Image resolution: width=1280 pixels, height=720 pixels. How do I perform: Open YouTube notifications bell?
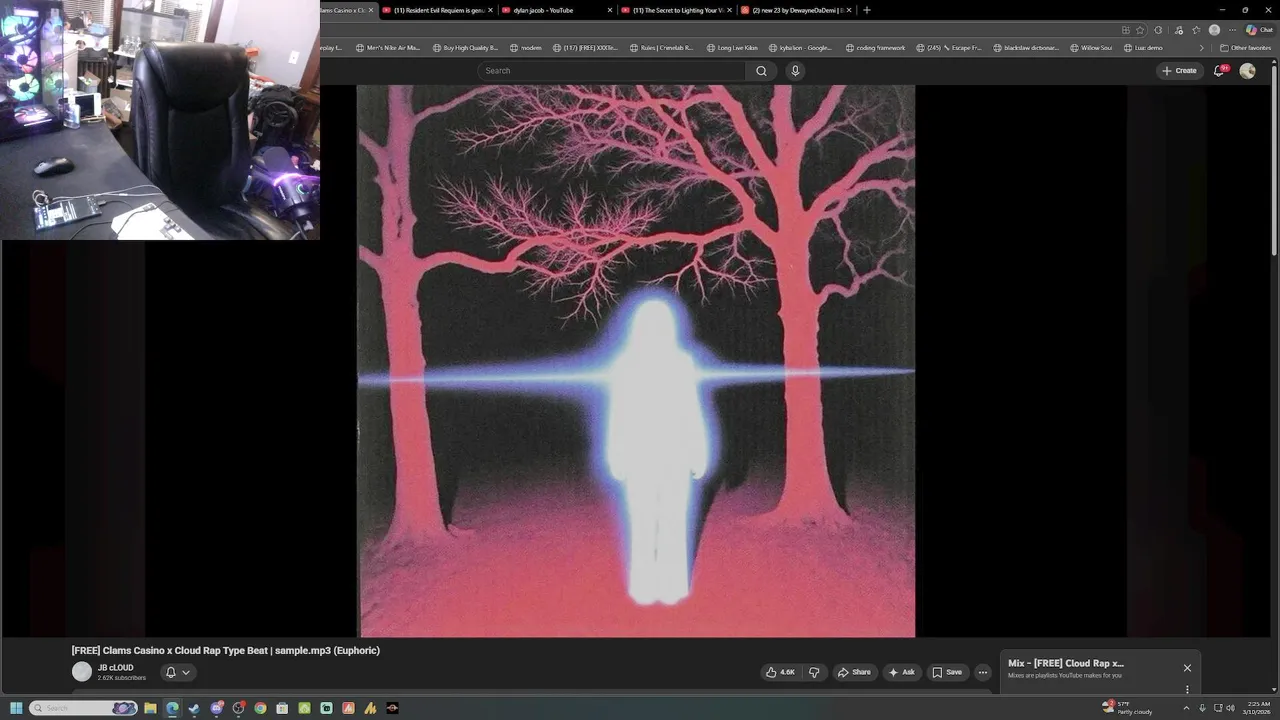pos(1219,70)
